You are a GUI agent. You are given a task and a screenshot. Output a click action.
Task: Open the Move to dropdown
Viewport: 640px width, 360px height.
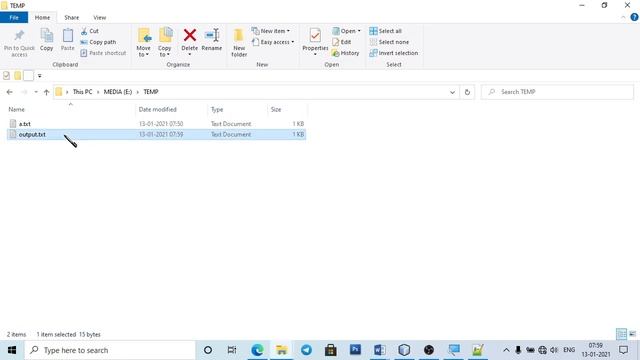click(x=143, y=42)
